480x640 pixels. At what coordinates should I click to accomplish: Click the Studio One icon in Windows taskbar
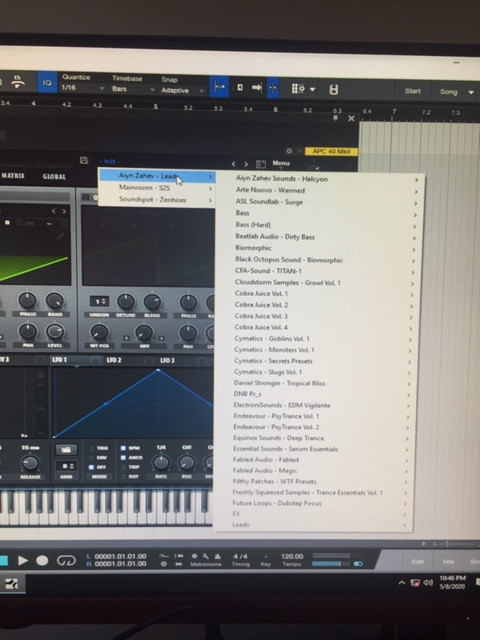pos(11,584)
